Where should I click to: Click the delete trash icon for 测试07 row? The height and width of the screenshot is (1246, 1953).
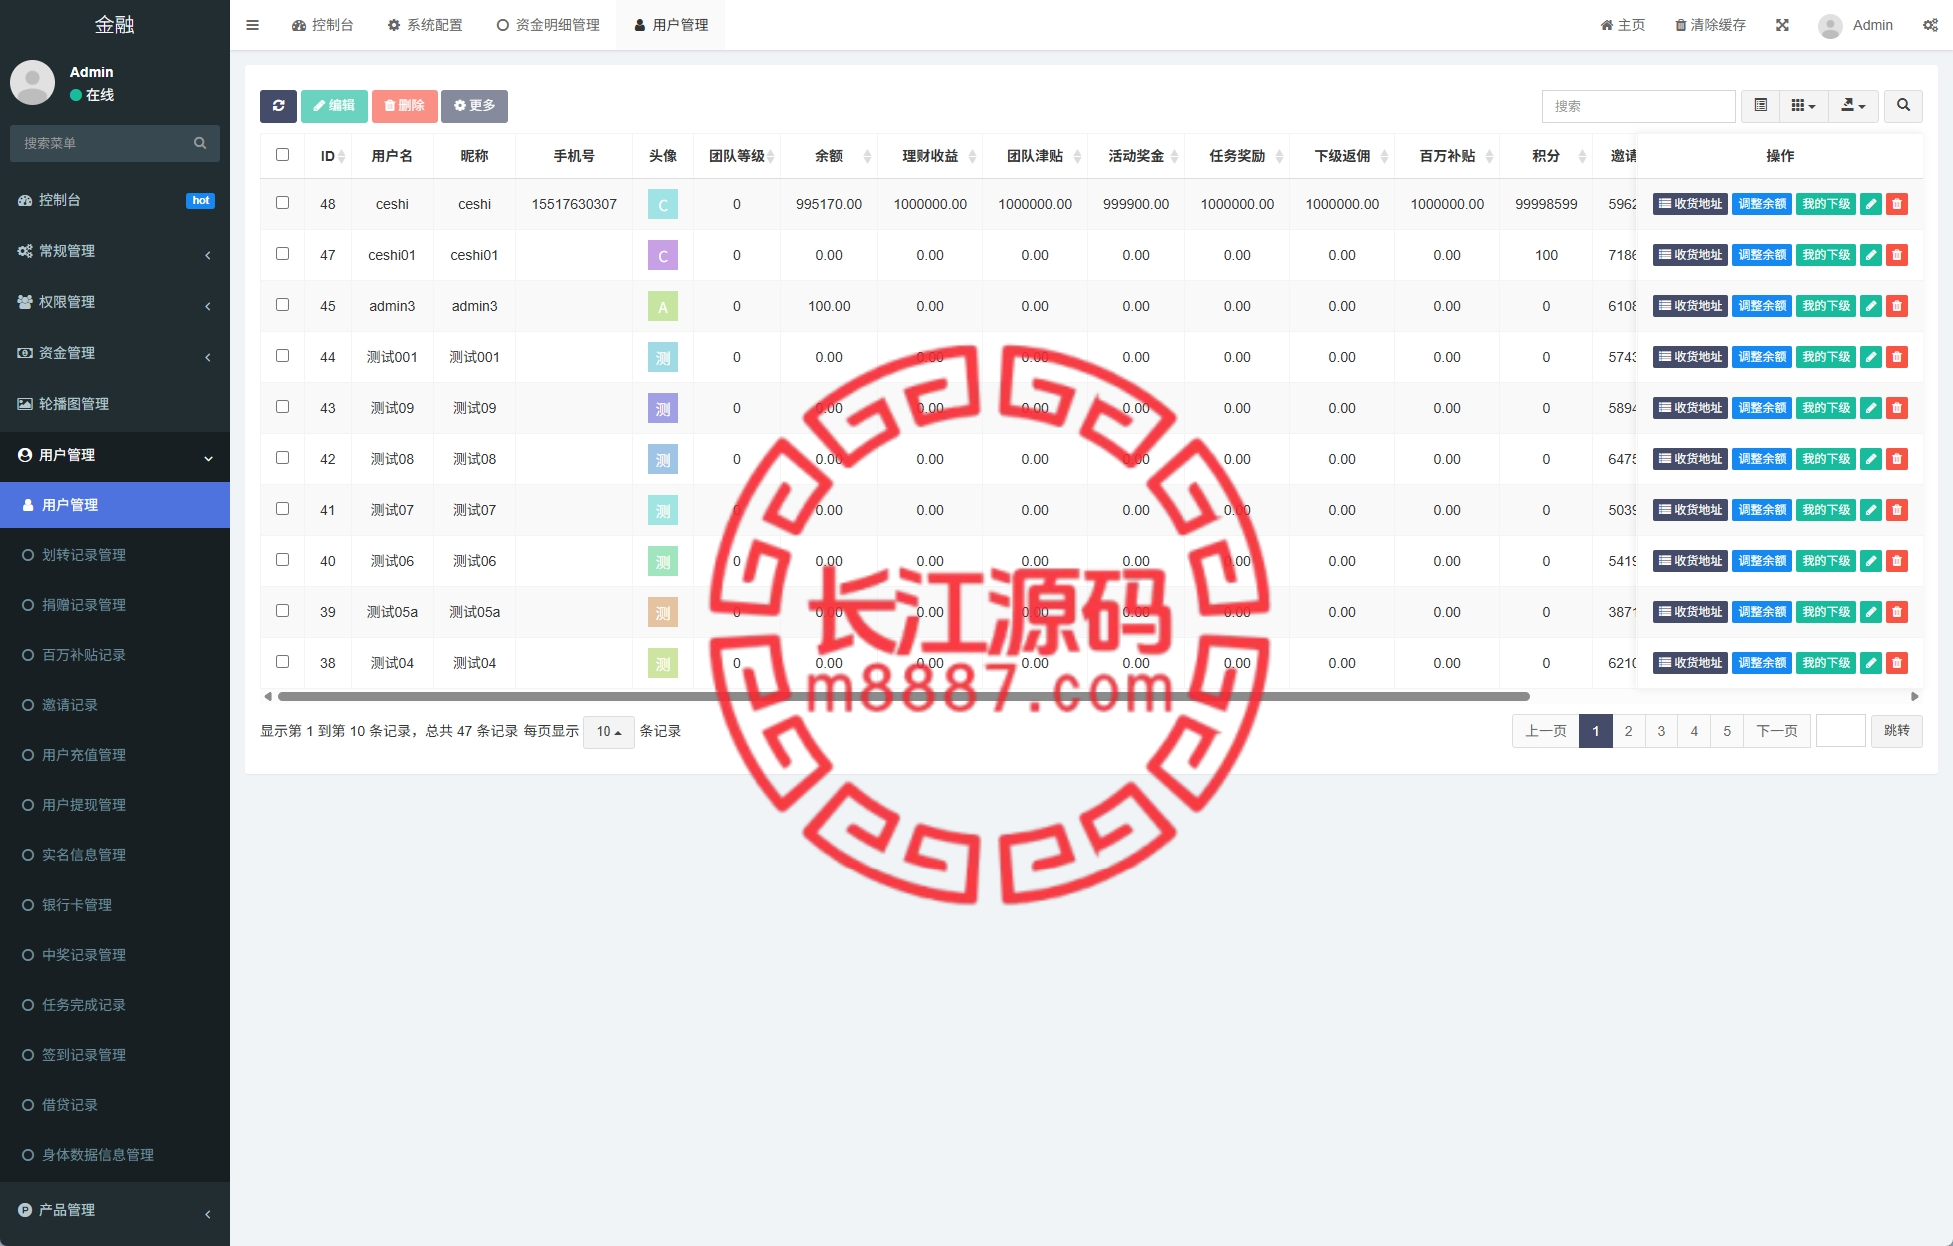pos(1897,510)
